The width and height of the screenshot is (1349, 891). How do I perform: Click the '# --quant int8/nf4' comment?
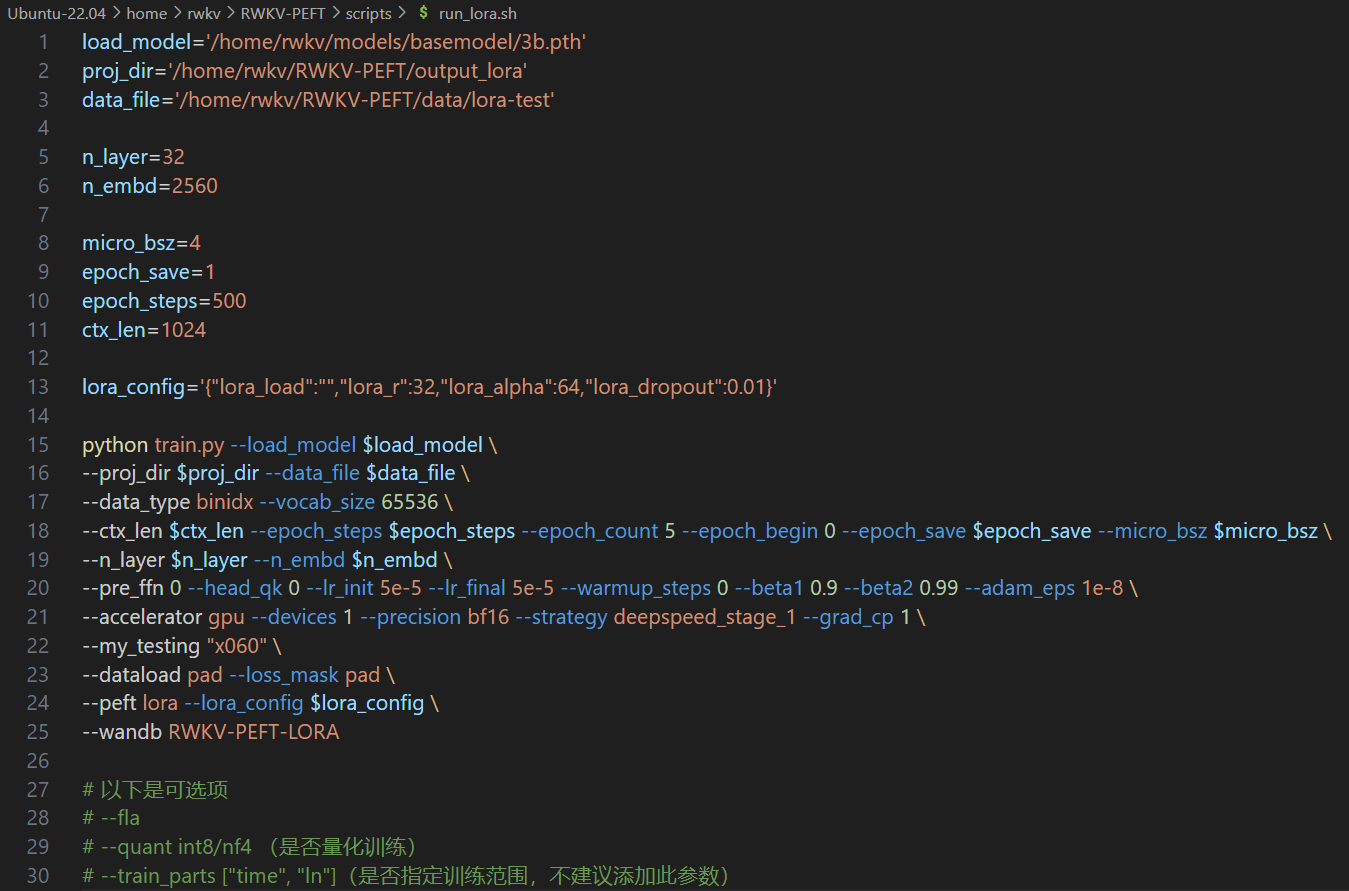(x=167, y=847)
